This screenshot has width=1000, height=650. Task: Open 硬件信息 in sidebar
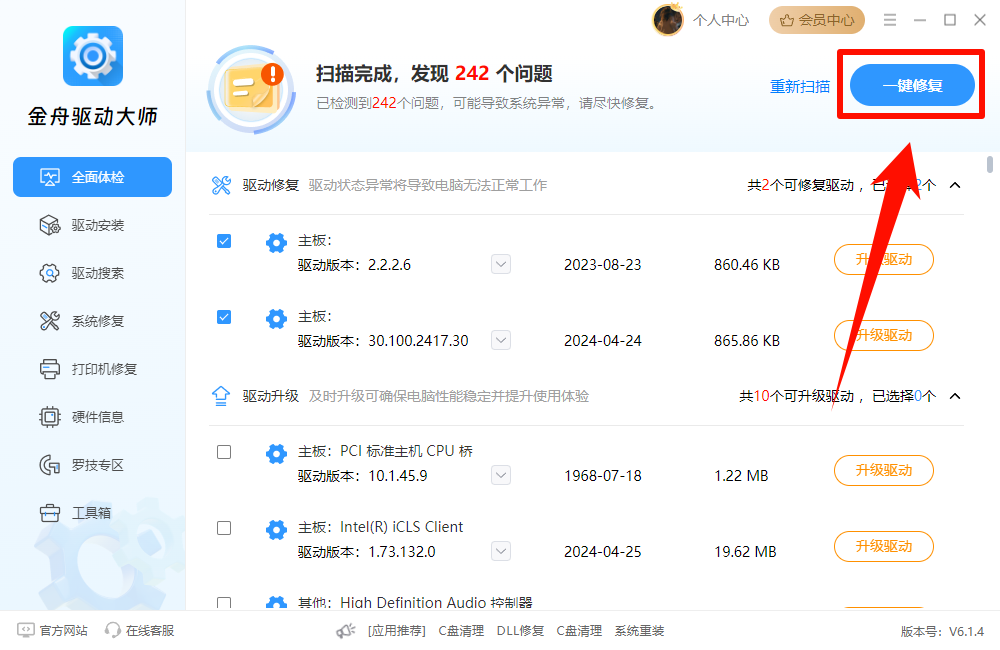pyautogui.click(x=92, y=417)
